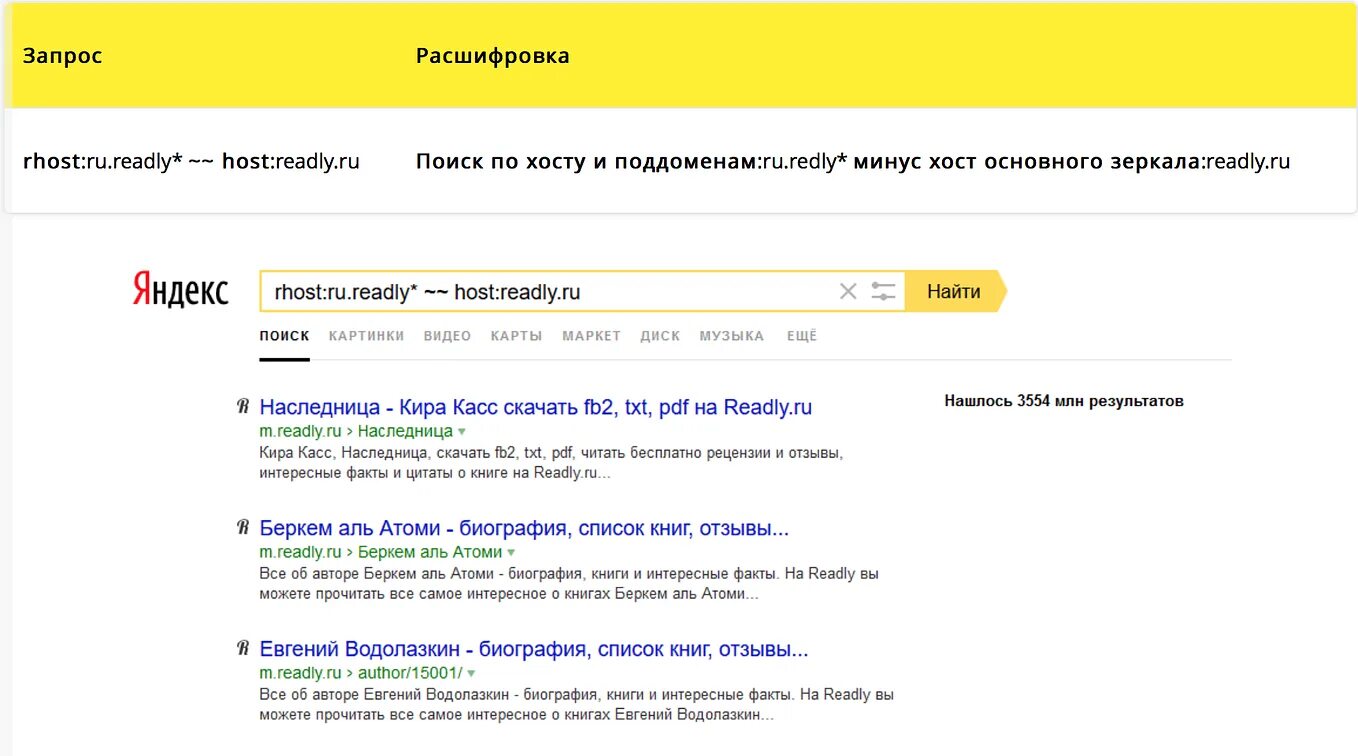Click favicon beside Беркем аль Атоми result
1358x756 pixels.
242,528
